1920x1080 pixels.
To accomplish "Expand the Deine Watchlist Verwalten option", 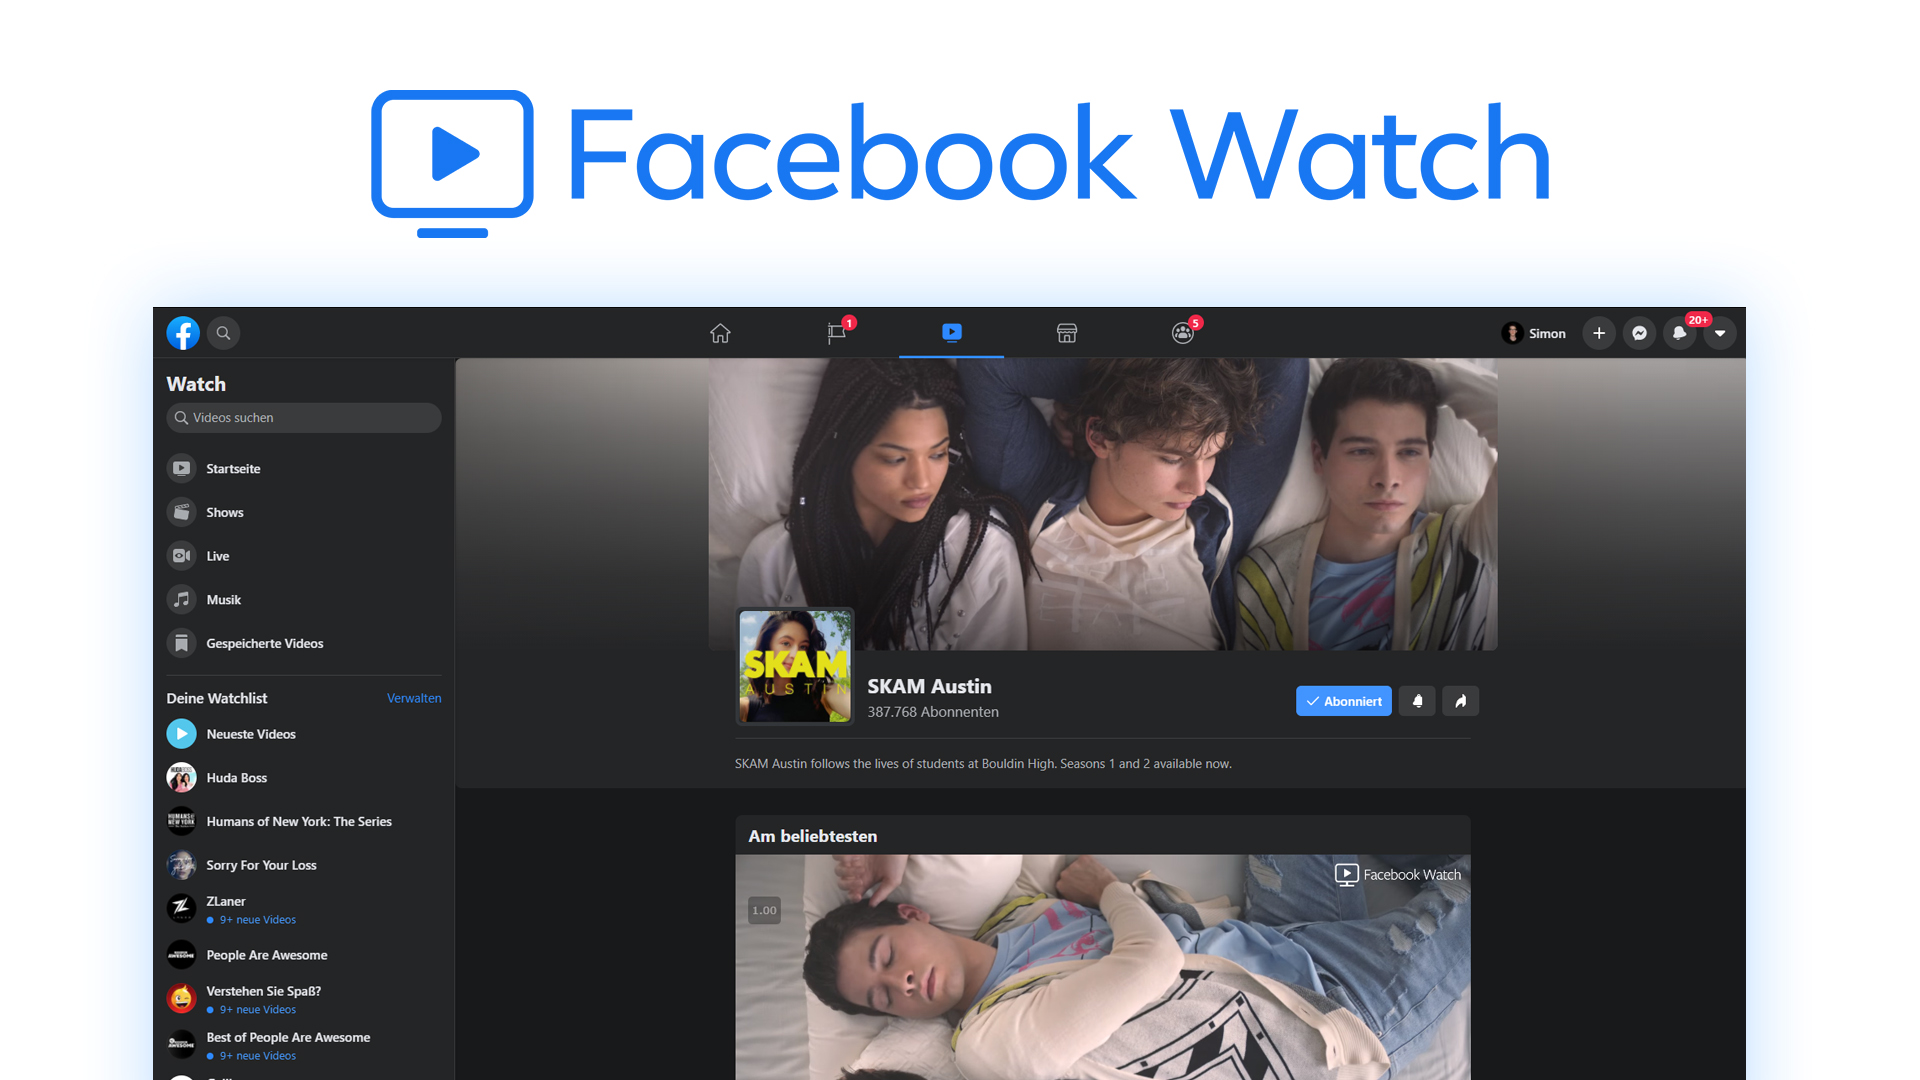I will [414, 698].
